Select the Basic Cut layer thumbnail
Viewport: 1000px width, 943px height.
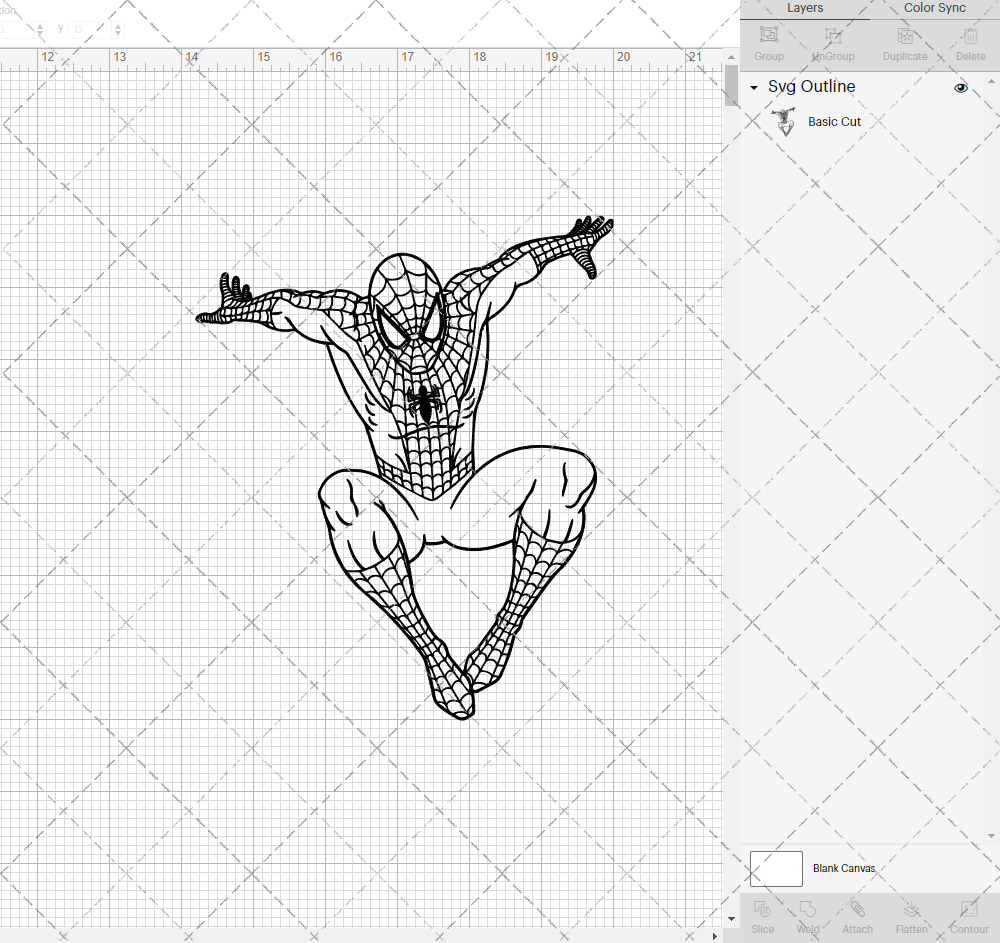click(784, 121)
